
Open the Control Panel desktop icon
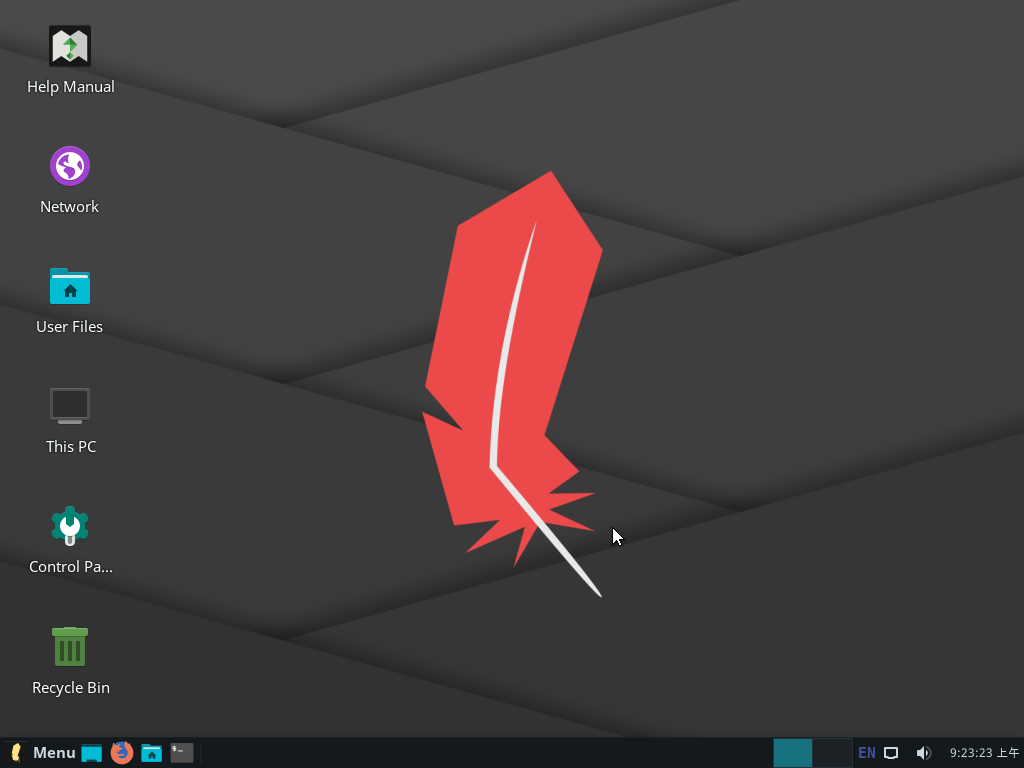(x=70, y=526)
